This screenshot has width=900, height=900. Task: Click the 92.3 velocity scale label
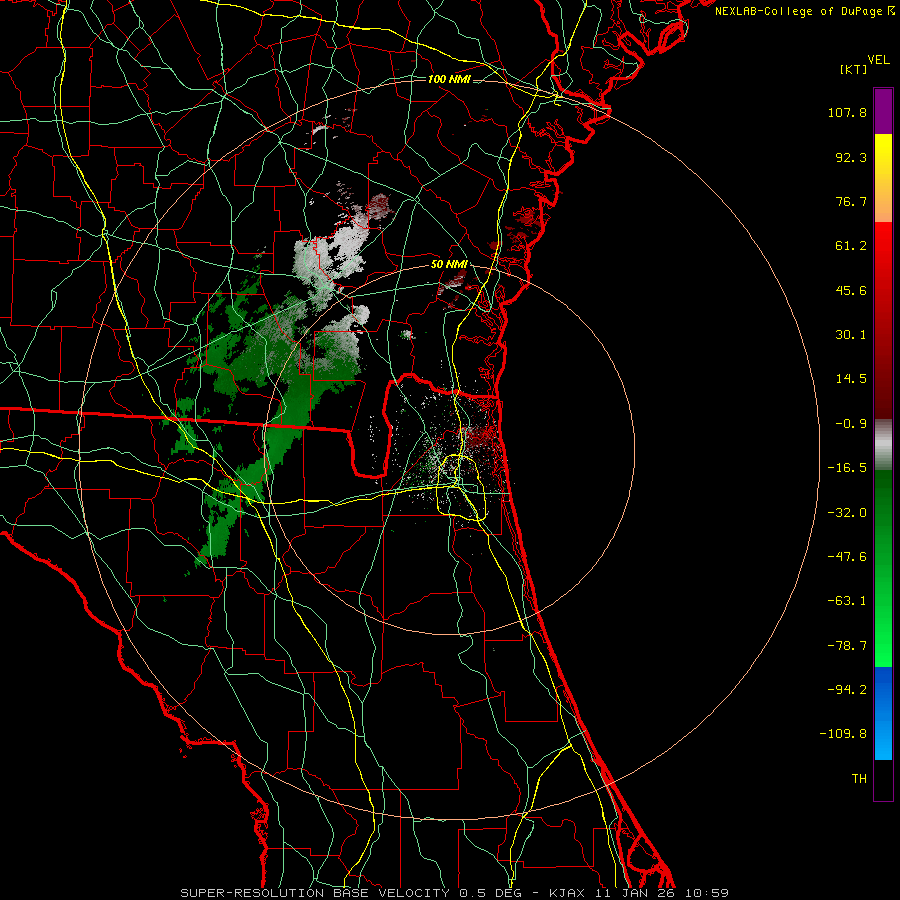(851, 157)
